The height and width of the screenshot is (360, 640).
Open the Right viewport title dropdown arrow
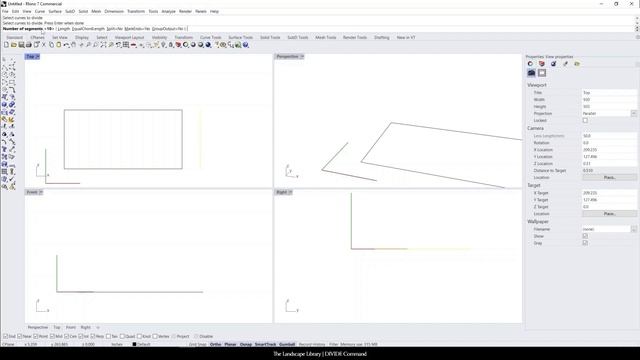point(290,192)
